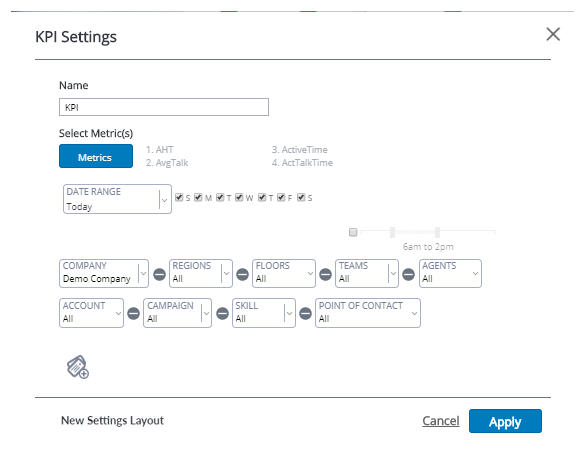Click minus icon between Floors and Teams

(x=326, y=275)
